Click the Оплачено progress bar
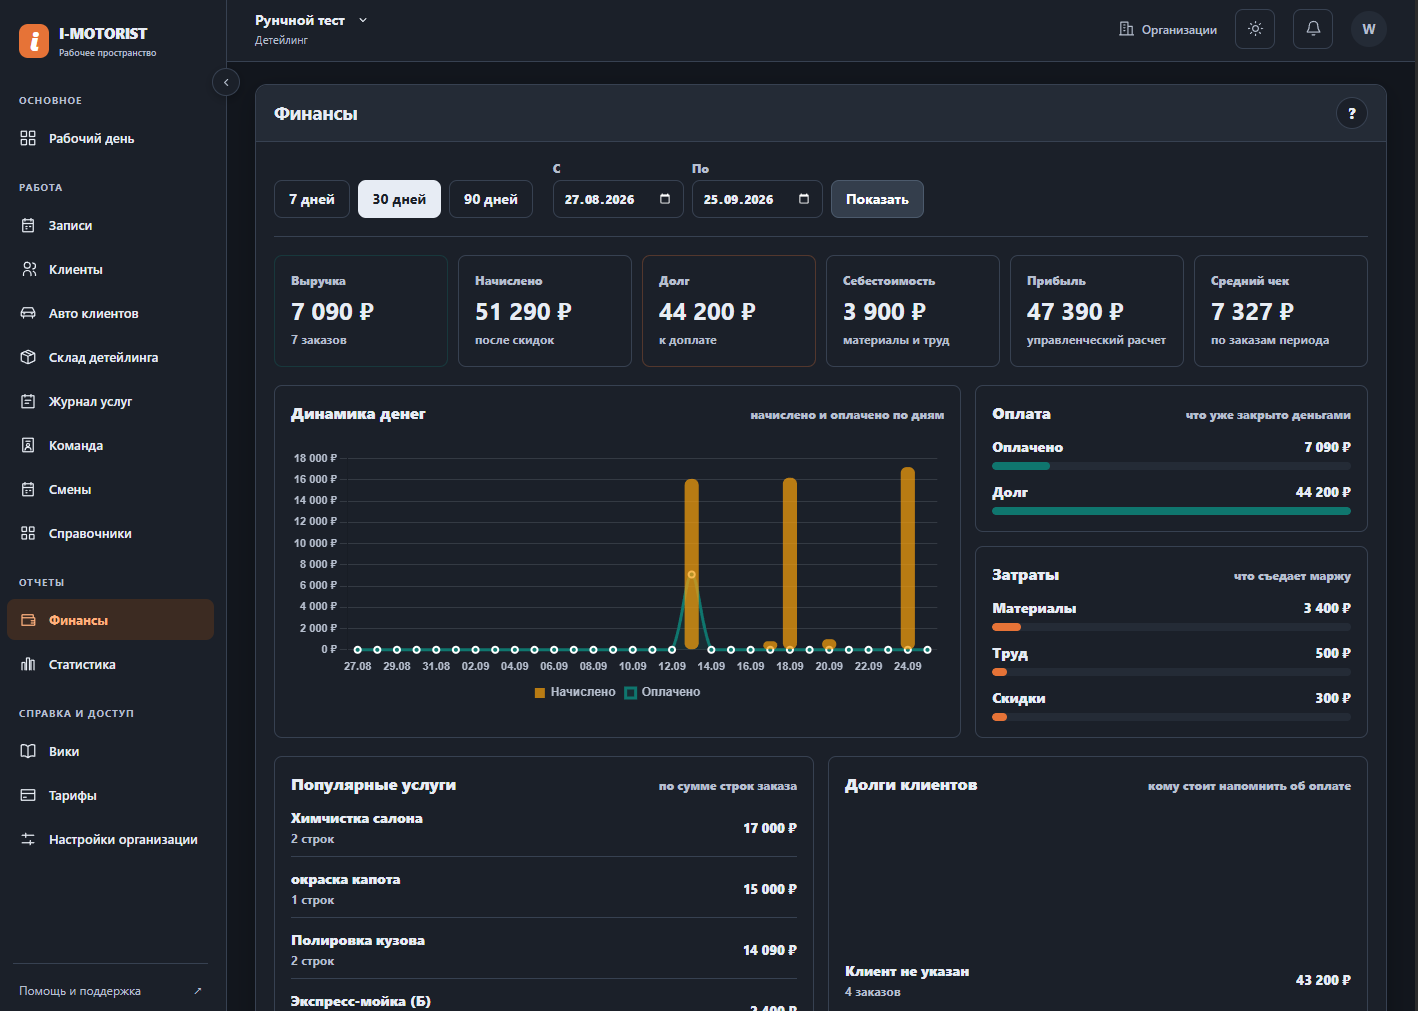This screenshot has height=1011, width=1418. point(1171,466)
